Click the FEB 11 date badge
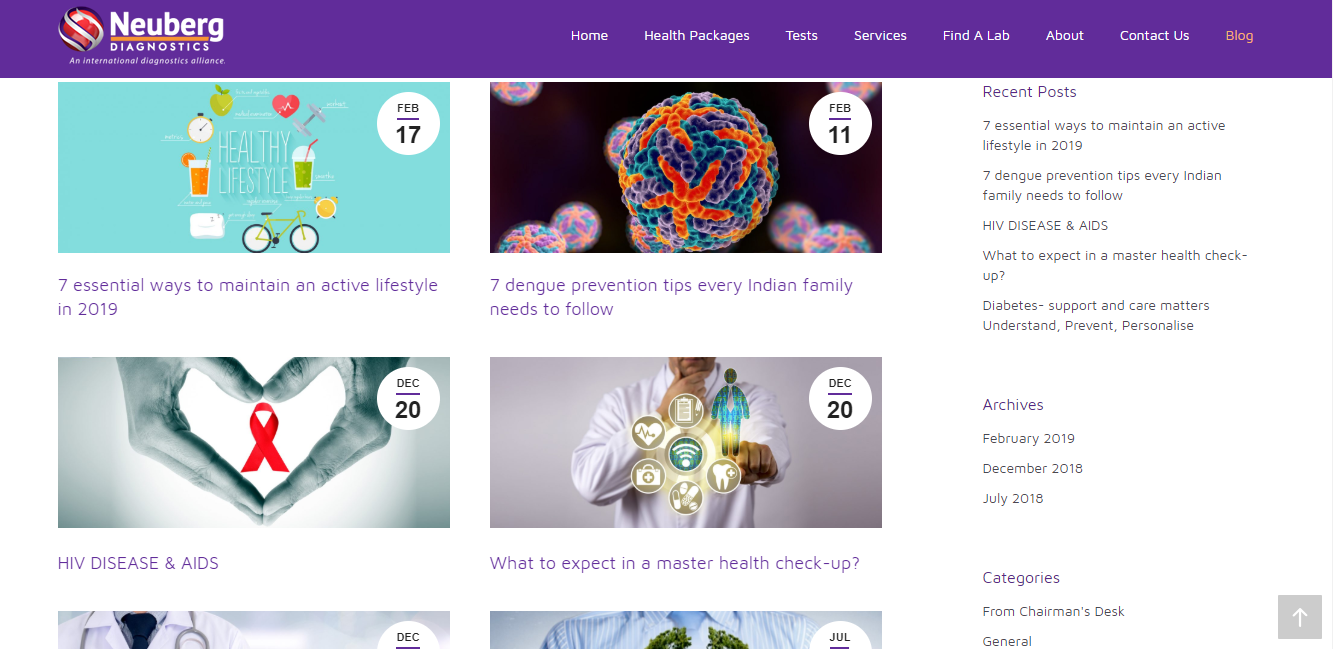This screenshot has height=649, width=1333. (840, 124)
